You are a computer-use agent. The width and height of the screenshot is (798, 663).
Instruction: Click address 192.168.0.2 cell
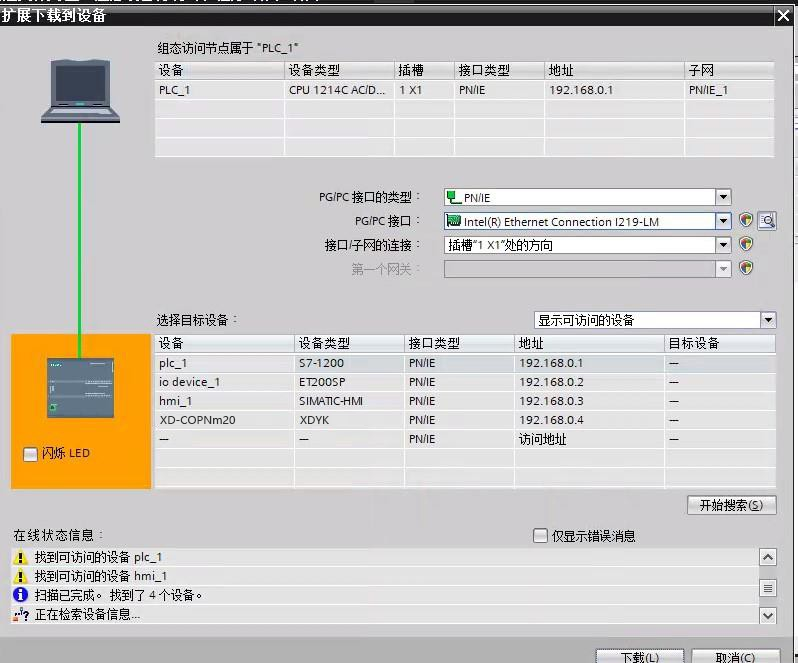click(589, 382)
